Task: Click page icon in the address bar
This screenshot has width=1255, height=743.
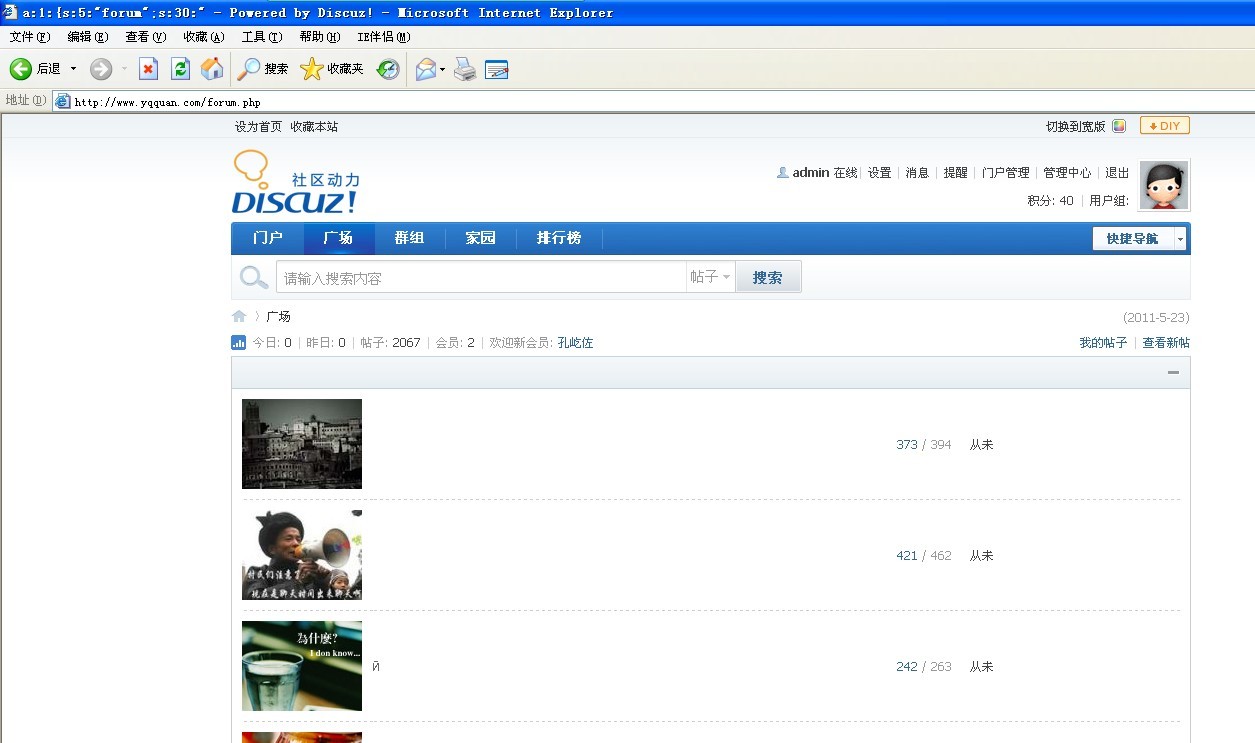Action: coord(63,101)
